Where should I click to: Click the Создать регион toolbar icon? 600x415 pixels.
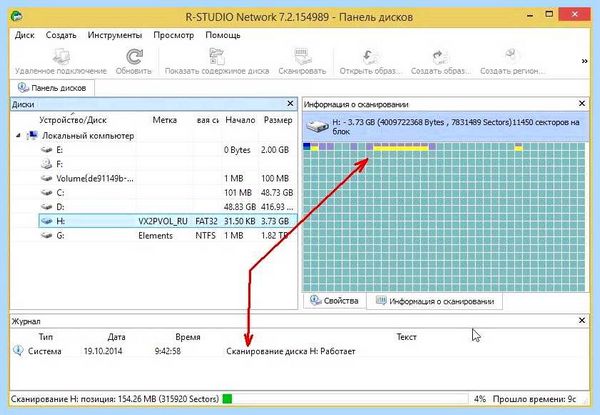point(512,57)
